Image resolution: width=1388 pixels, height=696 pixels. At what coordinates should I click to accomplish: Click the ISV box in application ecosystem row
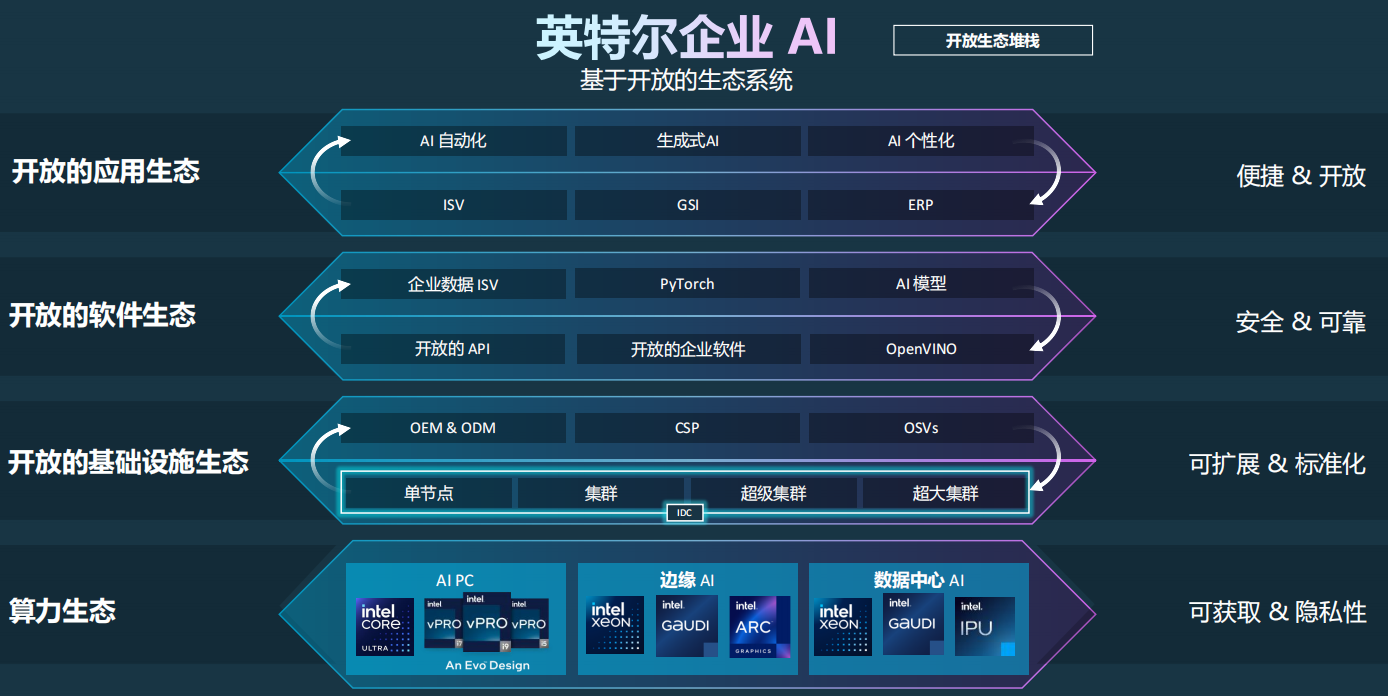(x=453, y=205)
